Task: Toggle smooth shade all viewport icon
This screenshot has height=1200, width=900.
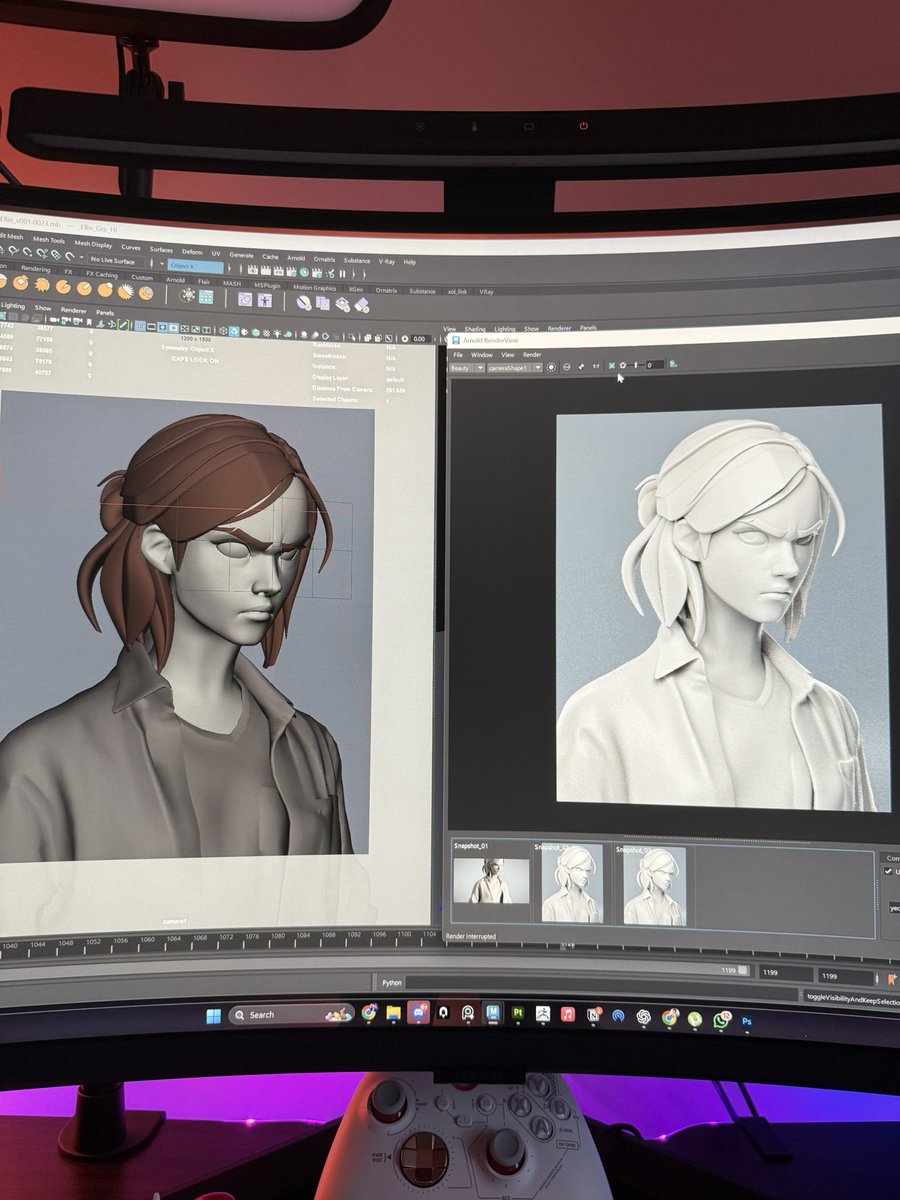Action: 234,331
